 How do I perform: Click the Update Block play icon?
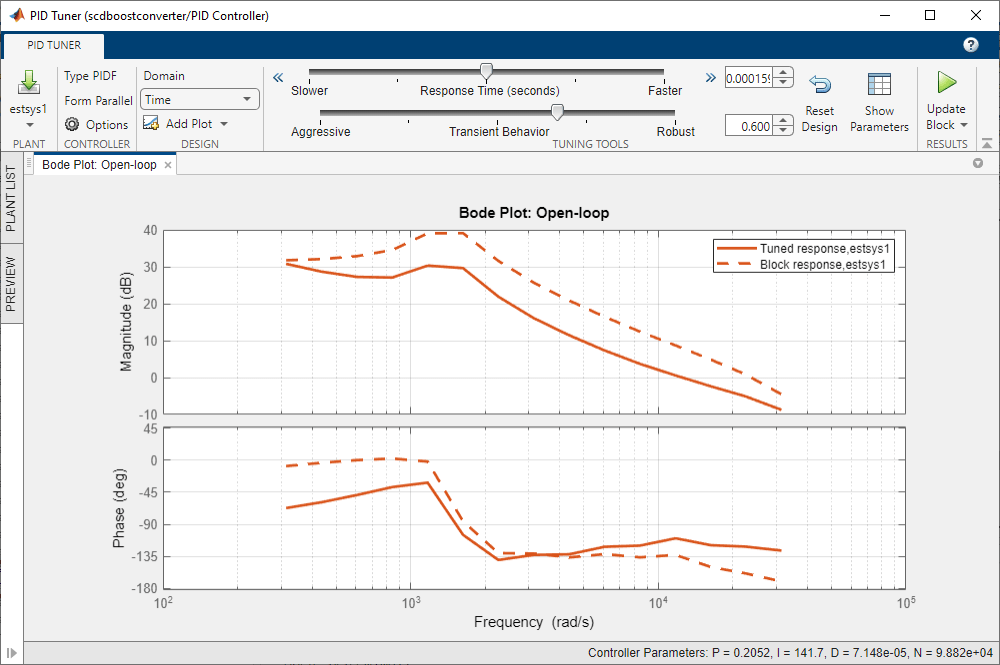[946, 82]
